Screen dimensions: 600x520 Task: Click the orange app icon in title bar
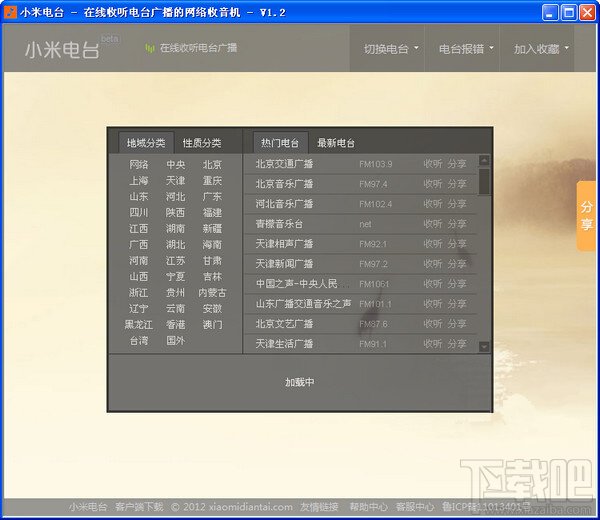point(10,12)
